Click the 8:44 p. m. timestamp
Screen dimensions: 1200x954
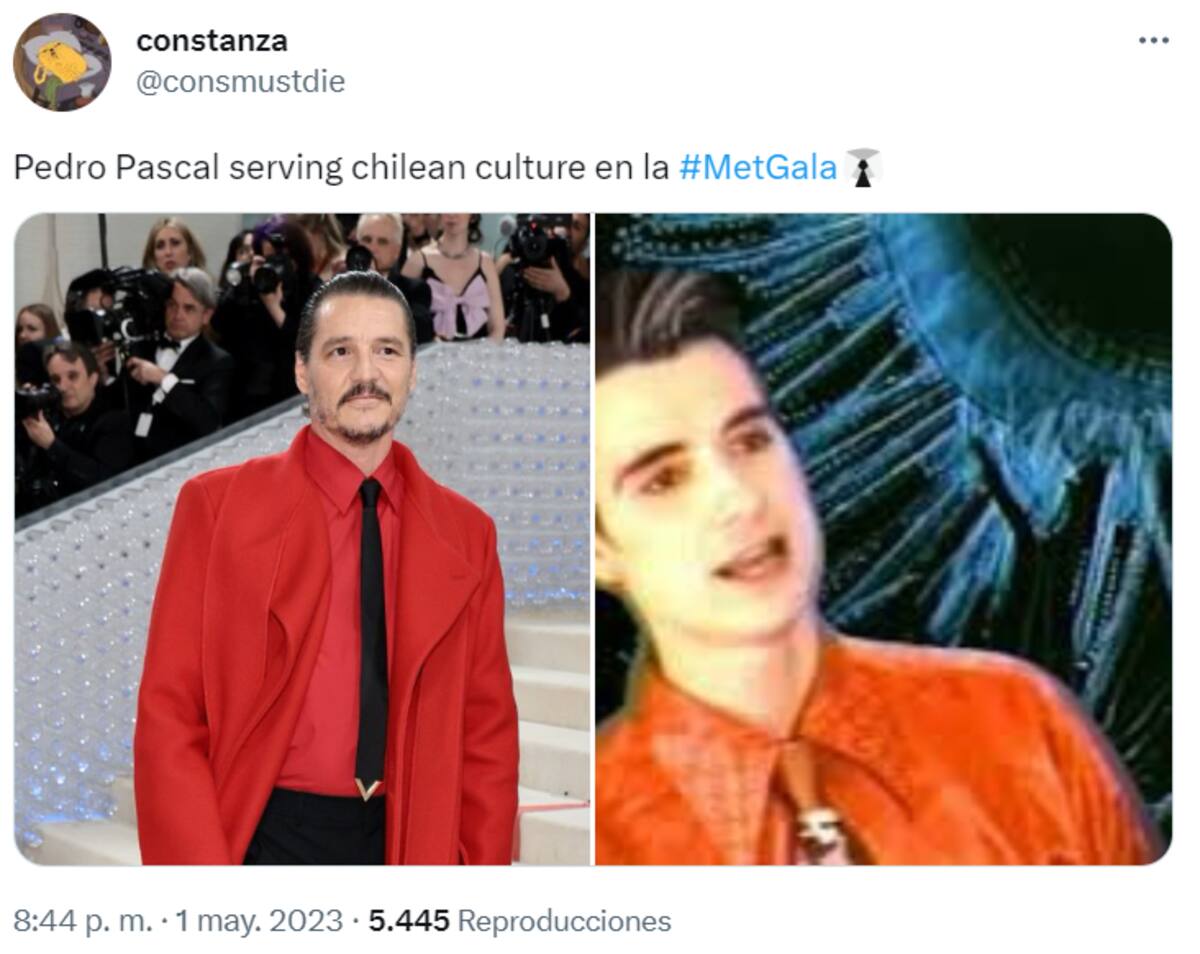[84, 920]
